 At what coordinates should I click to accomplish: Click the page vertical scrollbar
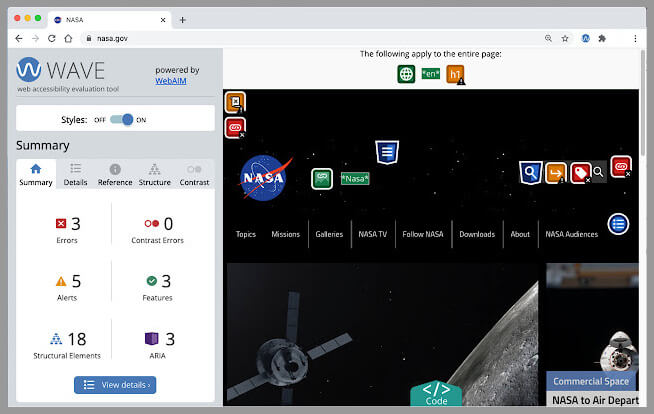(x=643, y=102)
